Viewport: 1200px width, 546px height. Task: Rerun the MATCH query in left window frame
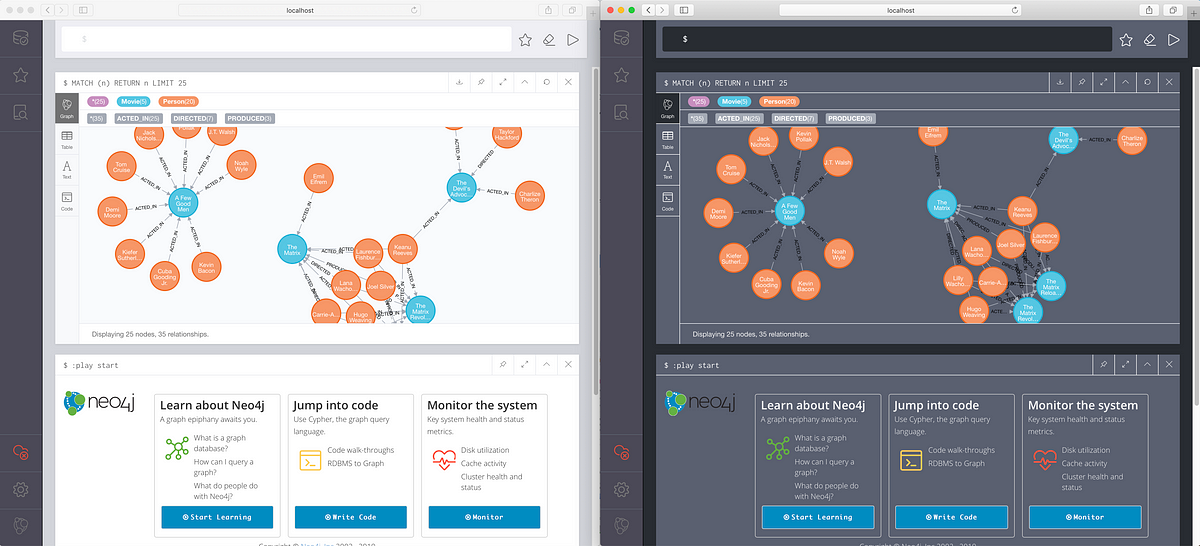(546, 82)
